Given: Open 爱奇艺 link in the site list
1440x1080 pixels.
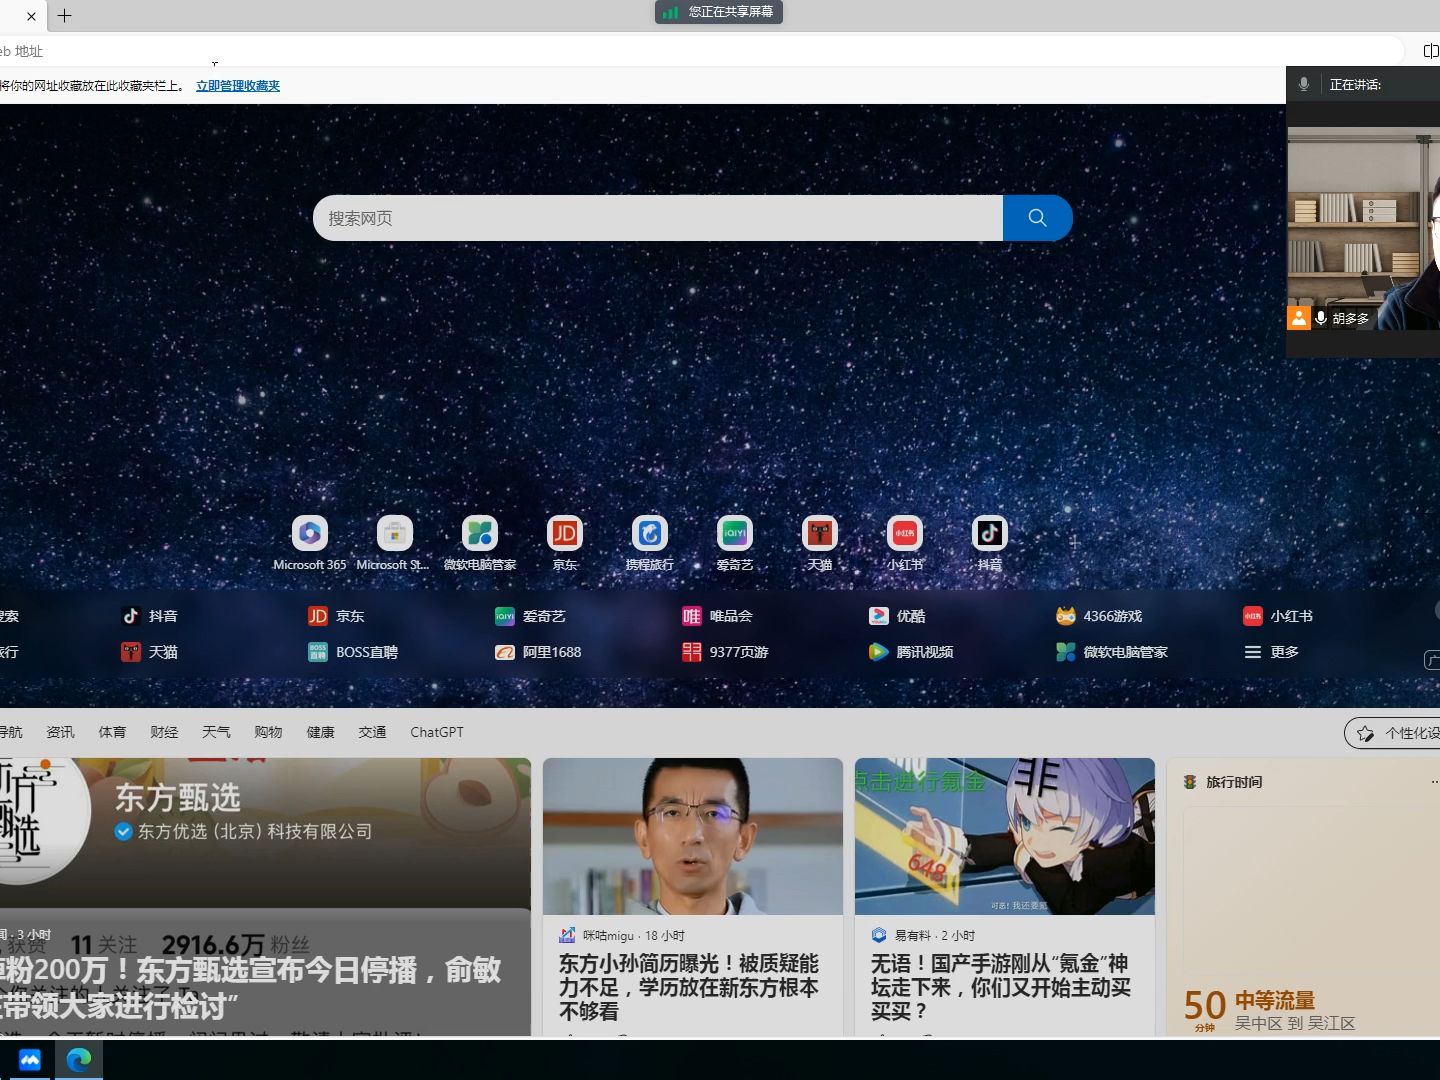Looking at the screenshot, I should (531, 616).
